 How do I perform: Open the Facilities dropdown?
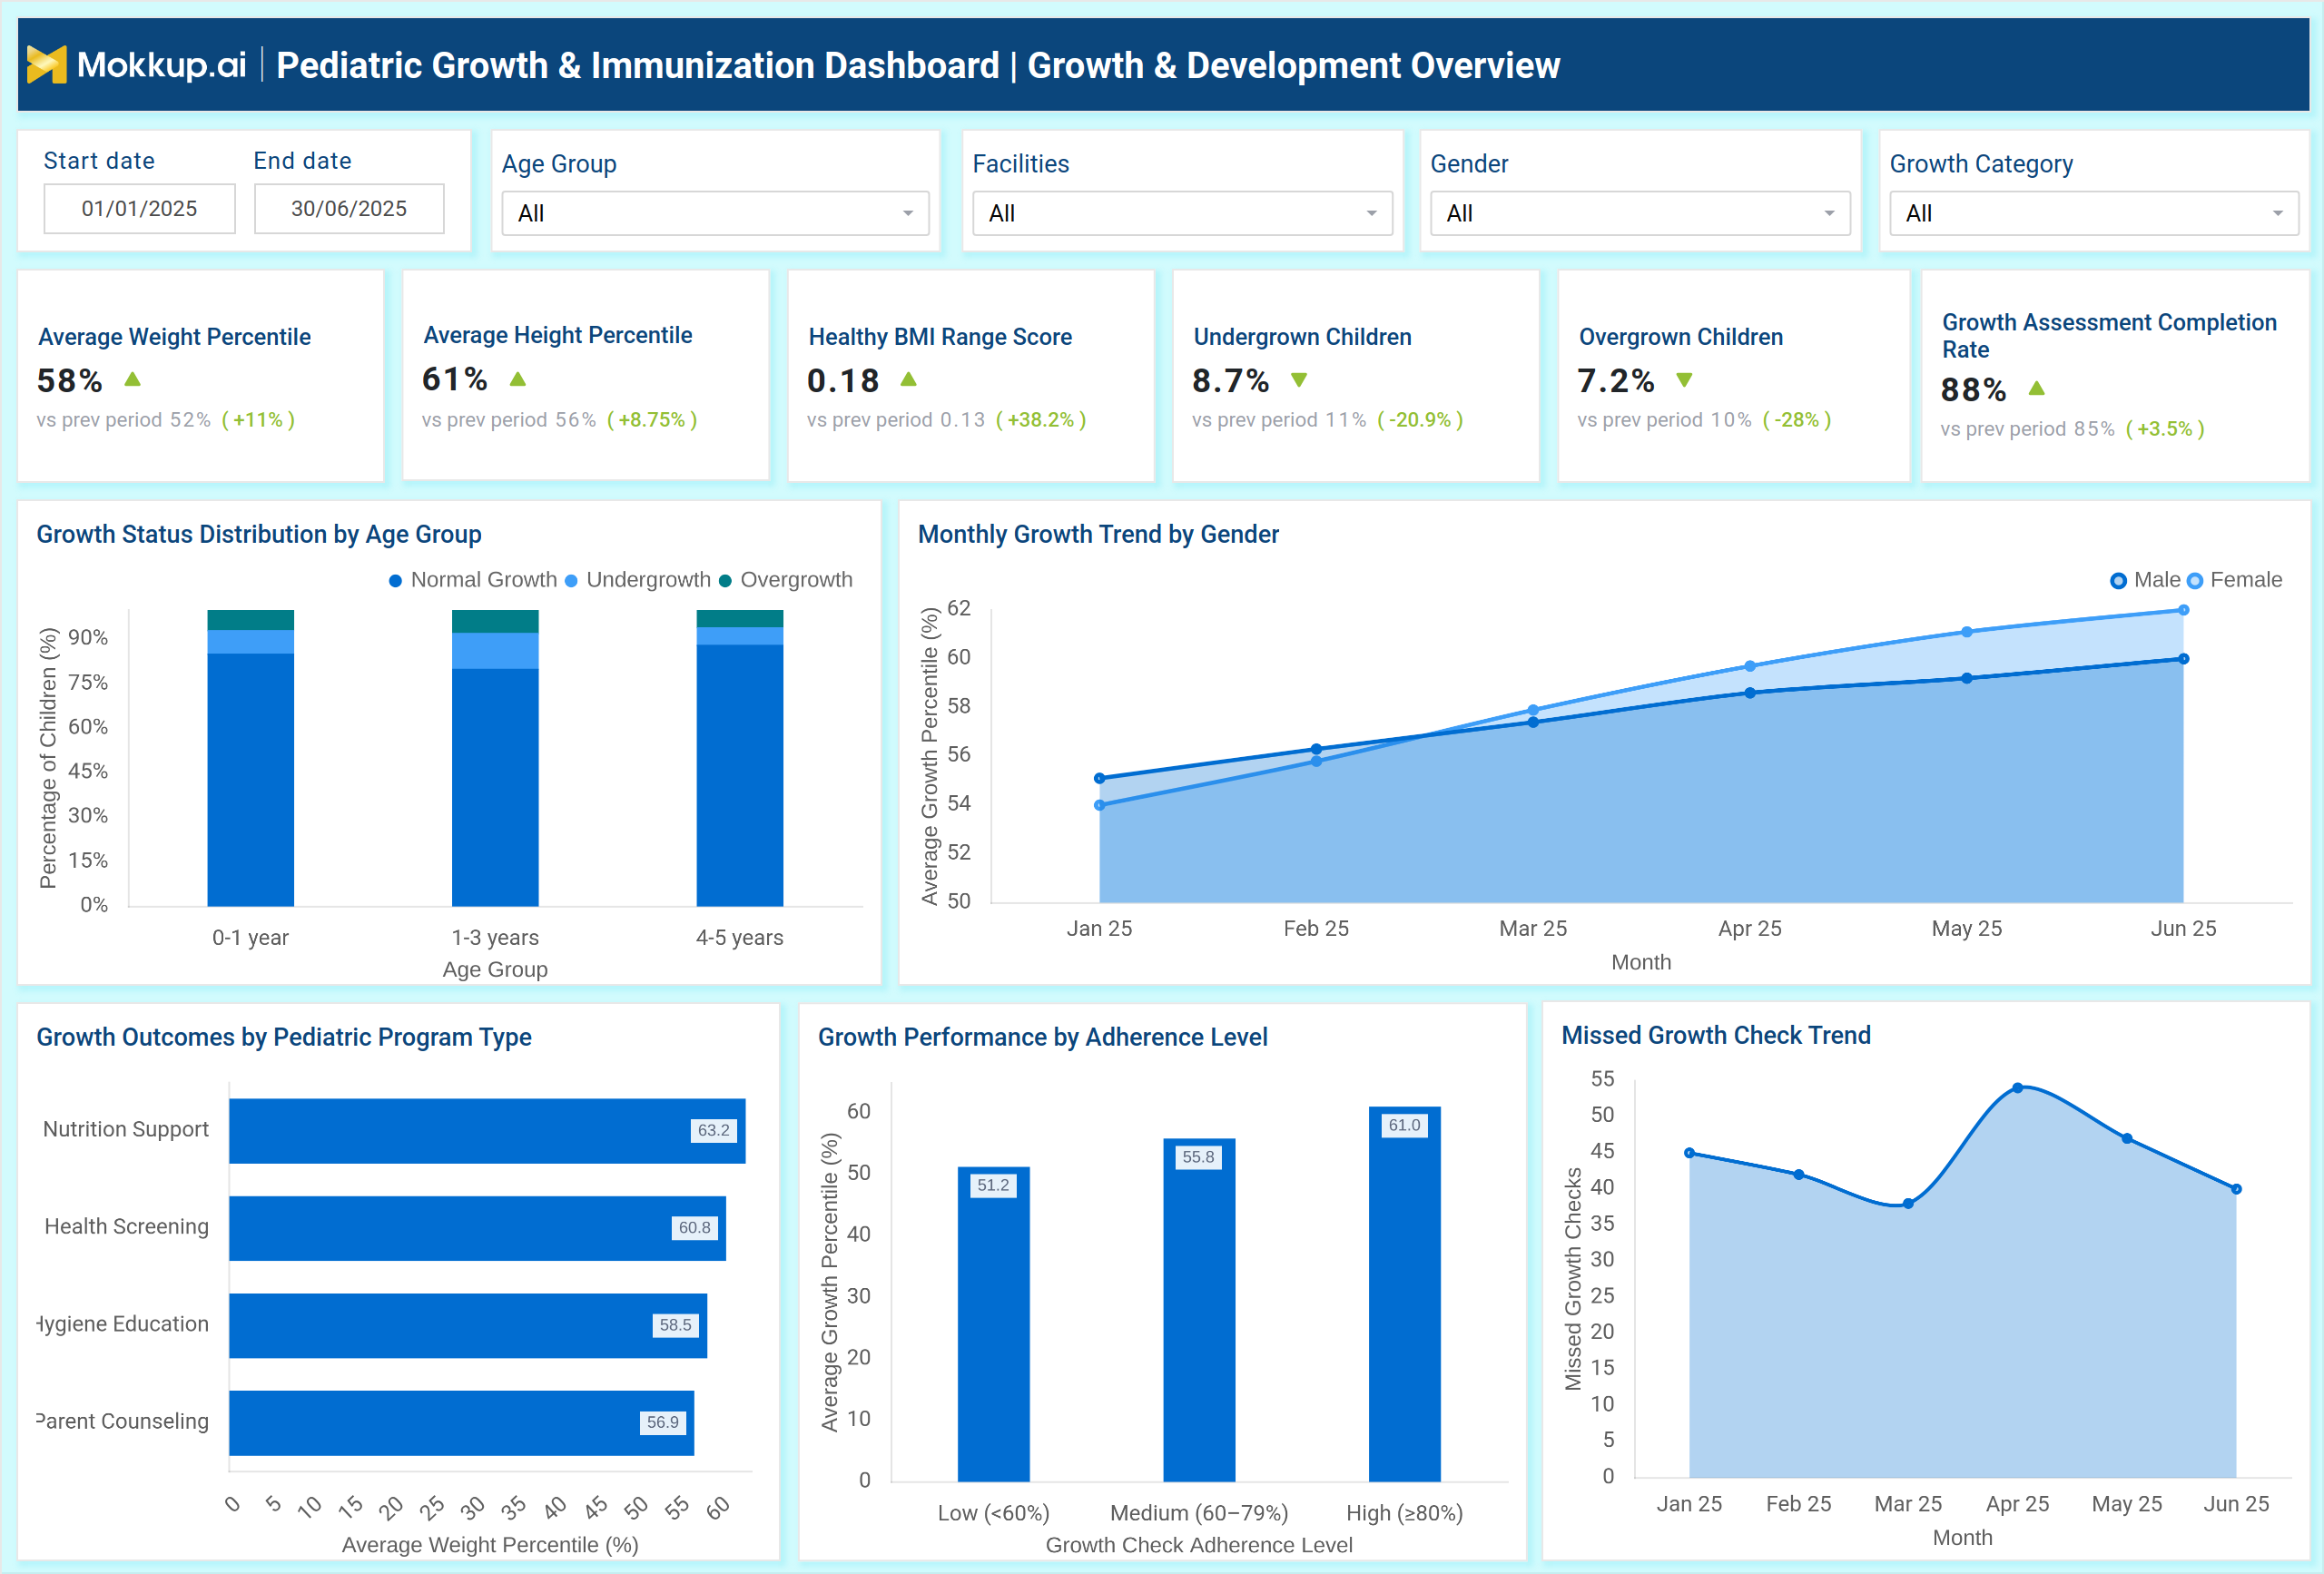(1182, 213)
